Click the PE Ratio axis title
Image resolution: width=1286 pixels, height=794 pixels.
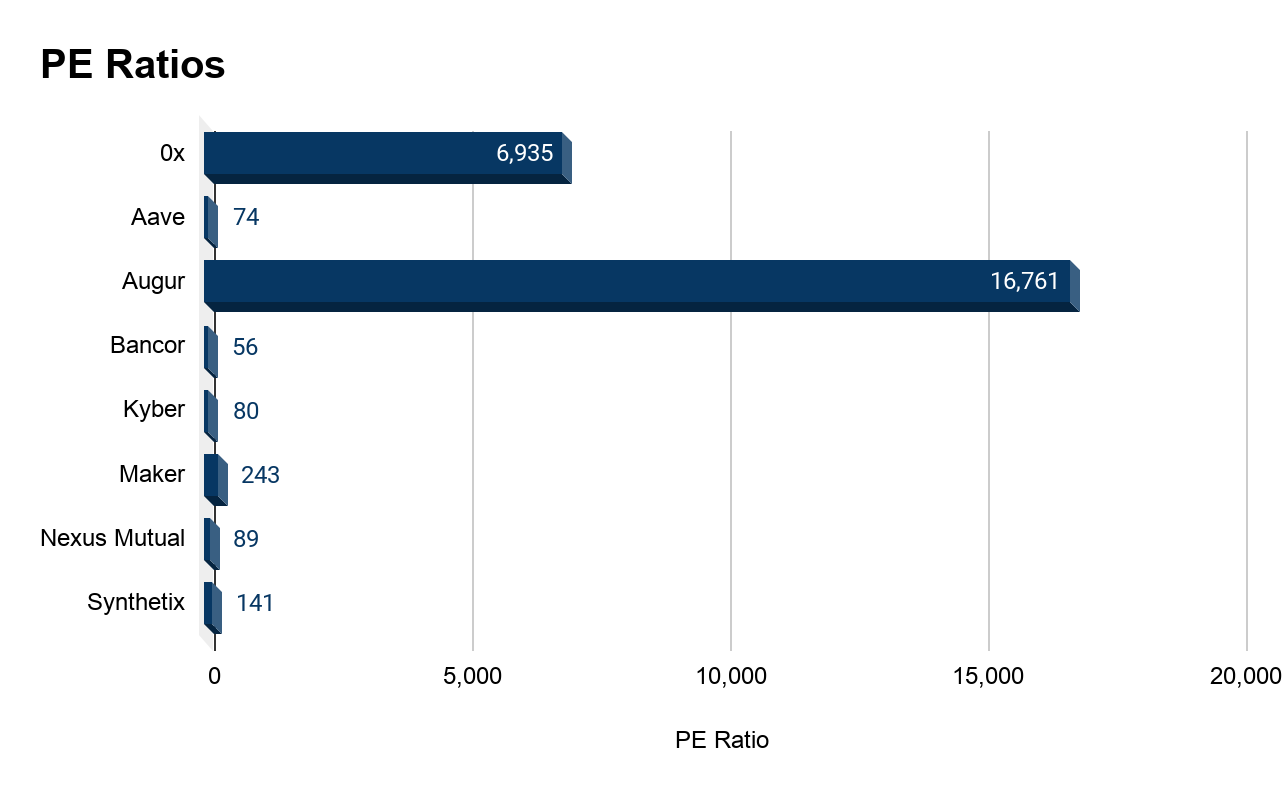pyautogui.click(x=722, y=741)
